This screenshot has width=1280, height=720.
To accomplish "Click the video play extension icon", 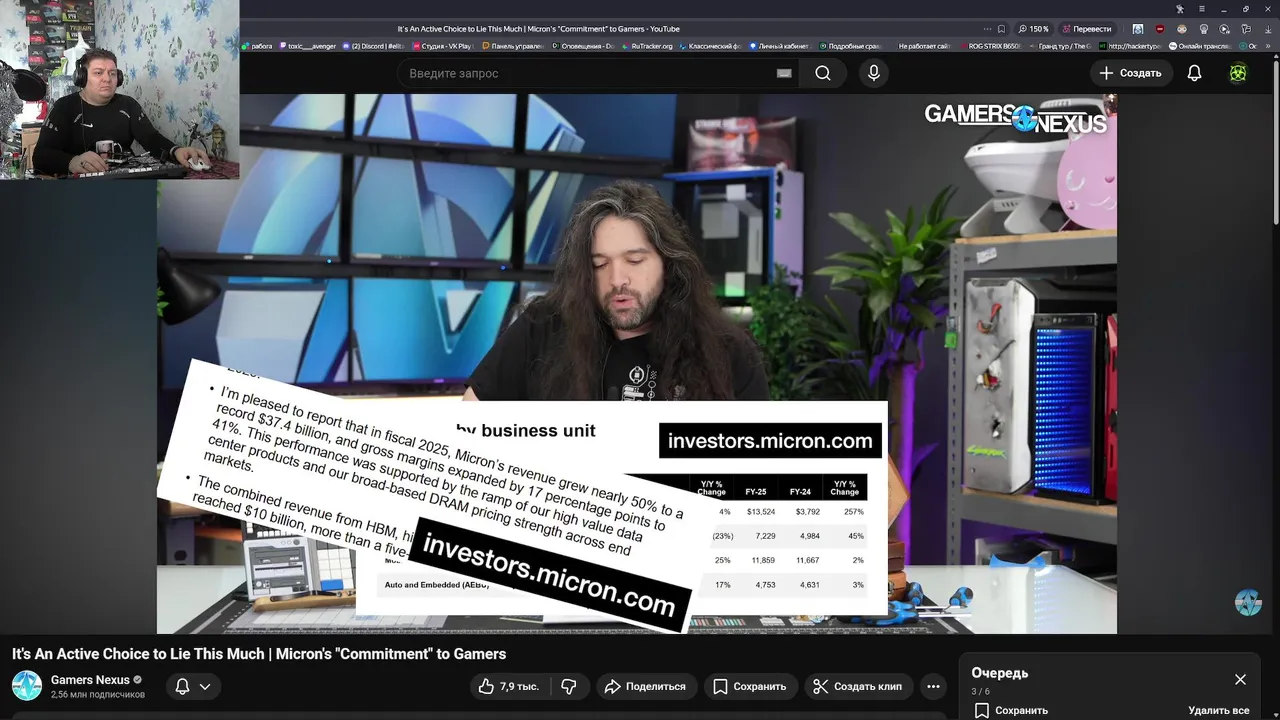I will pyautogui.click(x=1224, y=29).
